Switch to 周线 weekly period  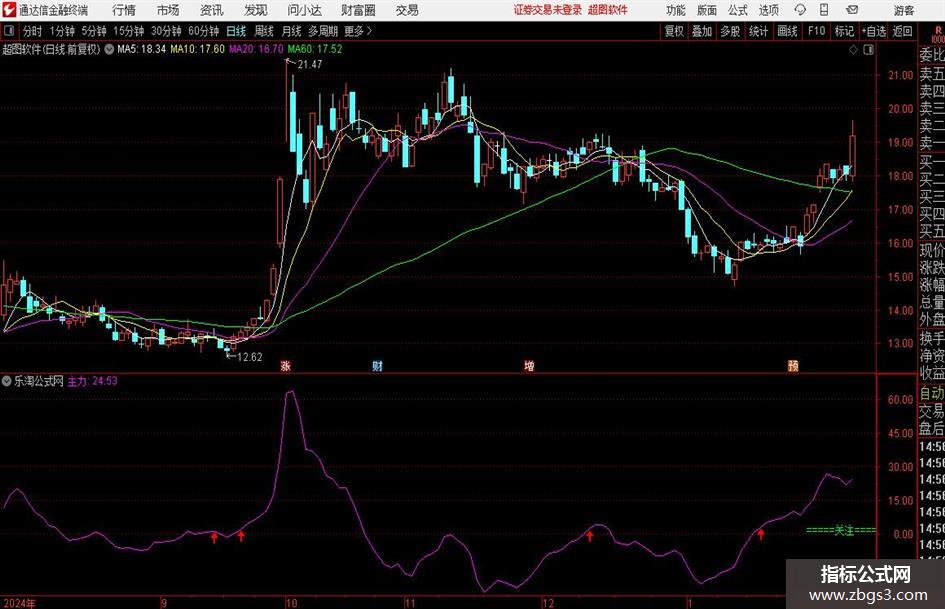pos(264,31)
